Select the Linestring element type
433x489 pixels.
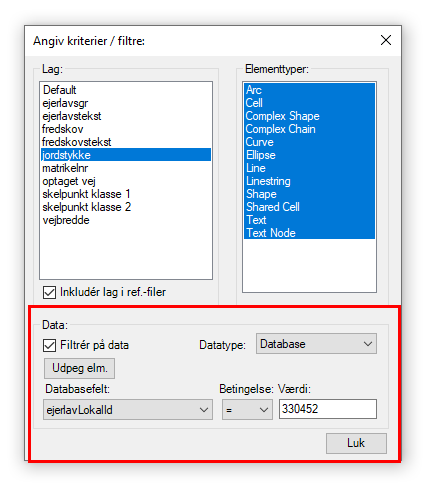(x=309, y=181)
